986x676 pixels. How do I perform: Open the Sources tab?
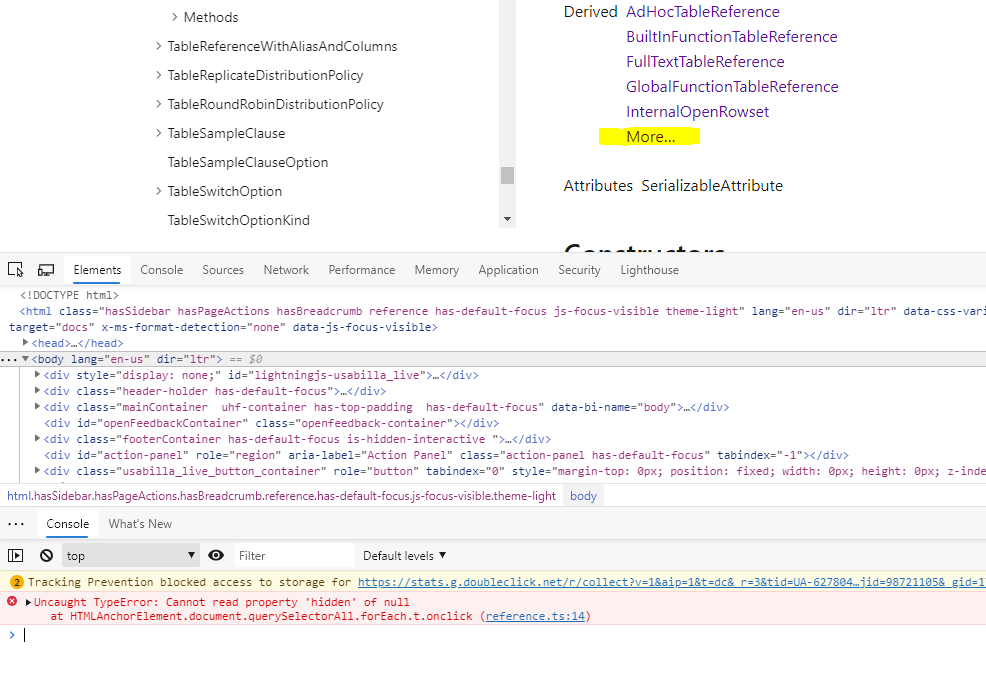(x=223, y=270)
